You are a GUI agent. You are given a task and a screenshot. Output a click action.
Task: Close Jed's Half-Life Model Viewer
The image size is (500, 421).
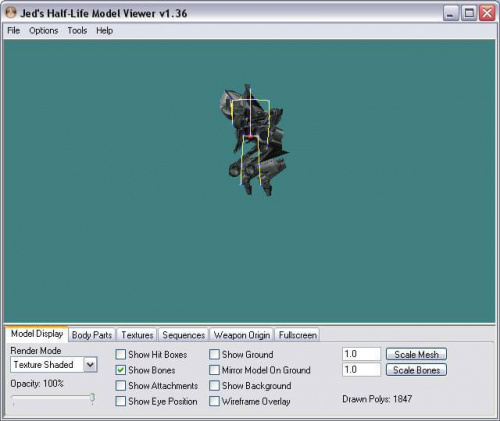coord(487,14)
